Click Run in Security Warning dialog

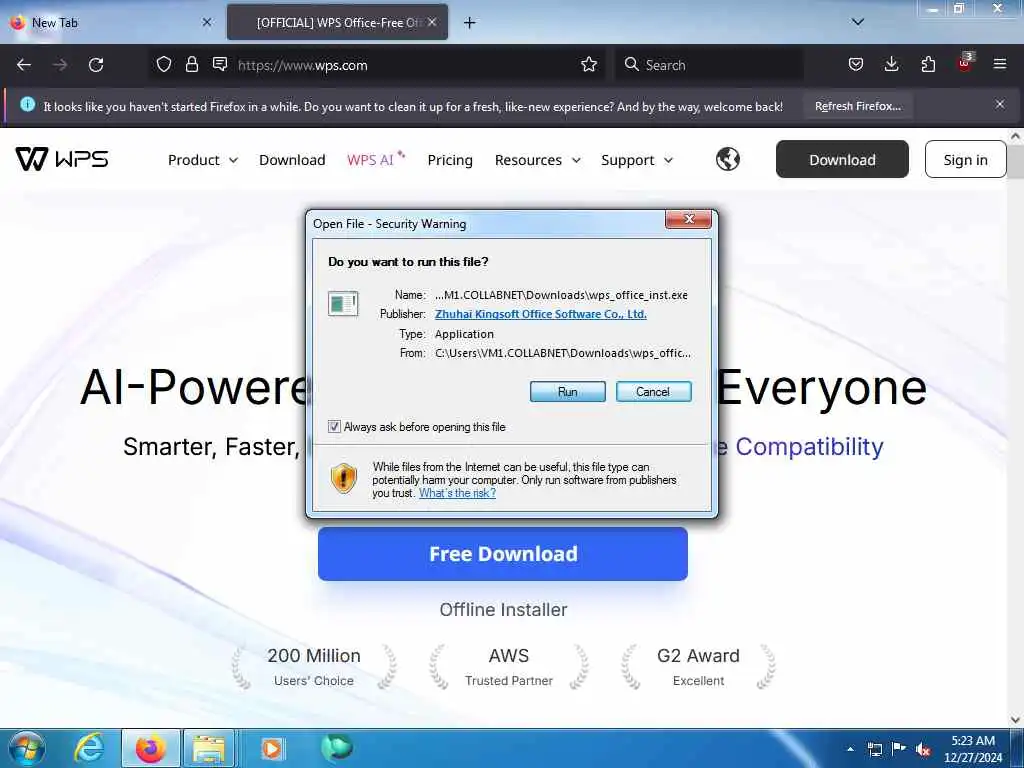click(568, 391)
